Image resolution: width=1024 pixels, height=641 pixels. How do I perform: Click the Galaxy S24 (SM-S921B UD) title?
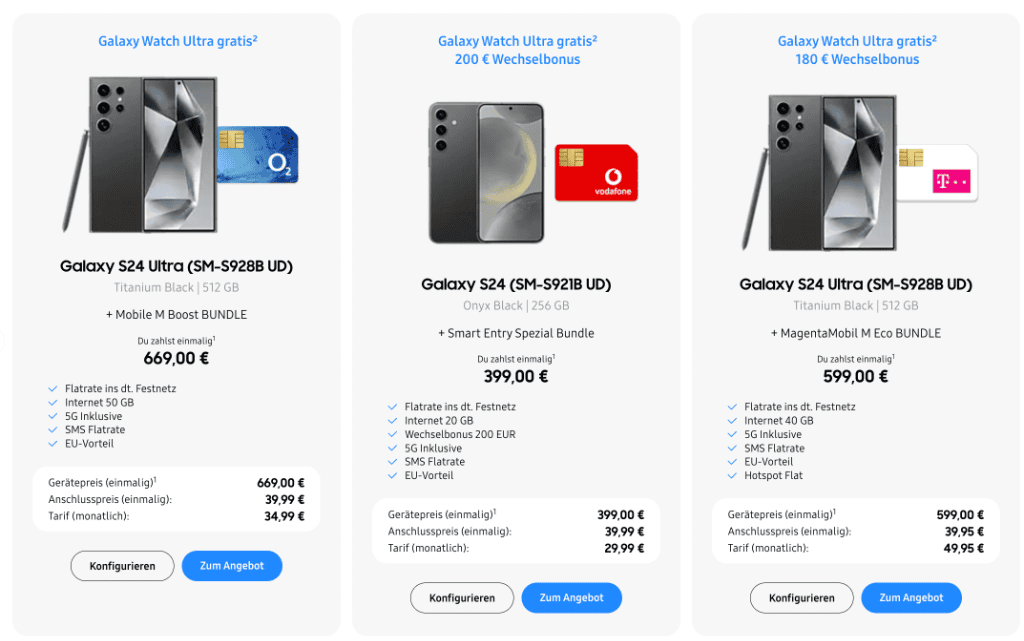(x=516, y=285)
